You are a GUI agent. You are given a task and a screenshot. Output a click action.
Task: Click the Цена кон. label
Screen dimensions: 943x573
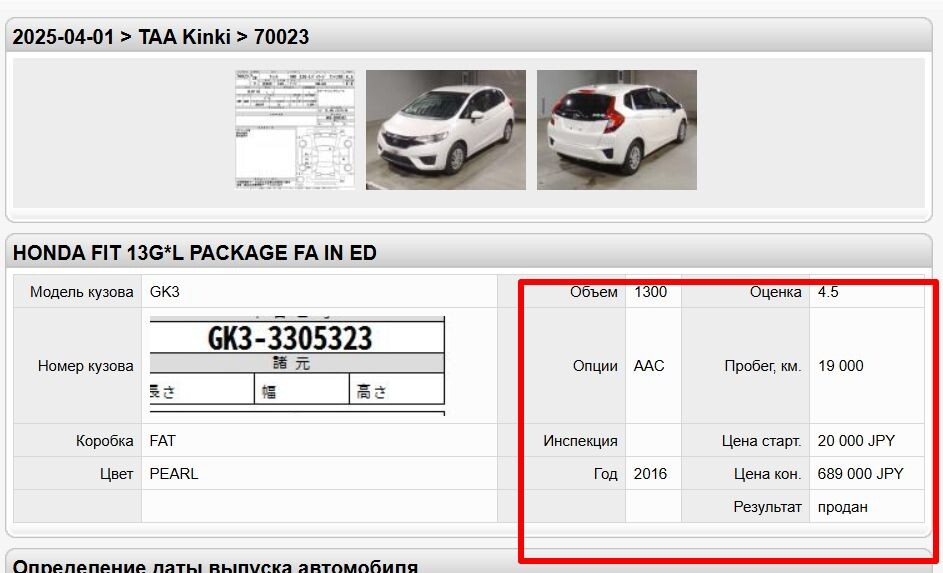coord(768,474)
